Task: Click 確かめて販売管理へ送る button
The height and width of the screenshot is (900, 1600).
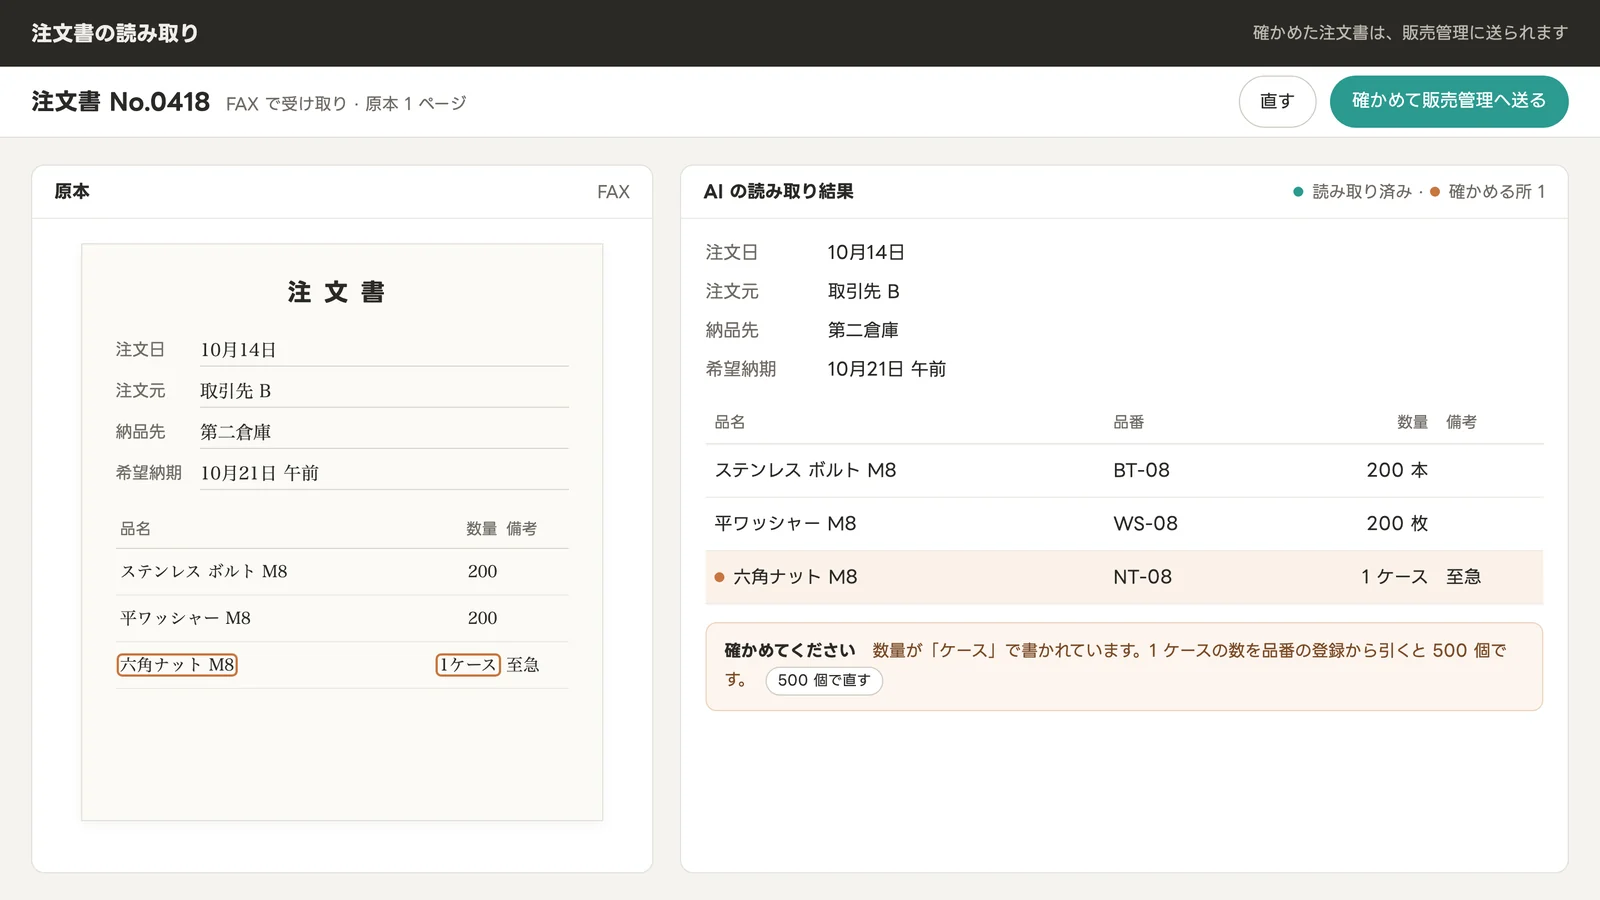Action: coord(1449,101)
